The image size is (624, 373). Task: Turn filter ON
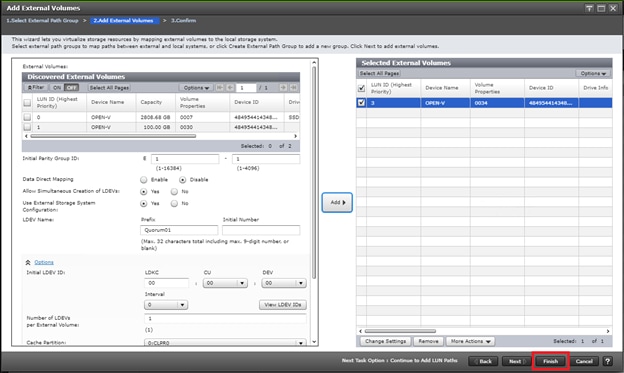click(57, 88)
